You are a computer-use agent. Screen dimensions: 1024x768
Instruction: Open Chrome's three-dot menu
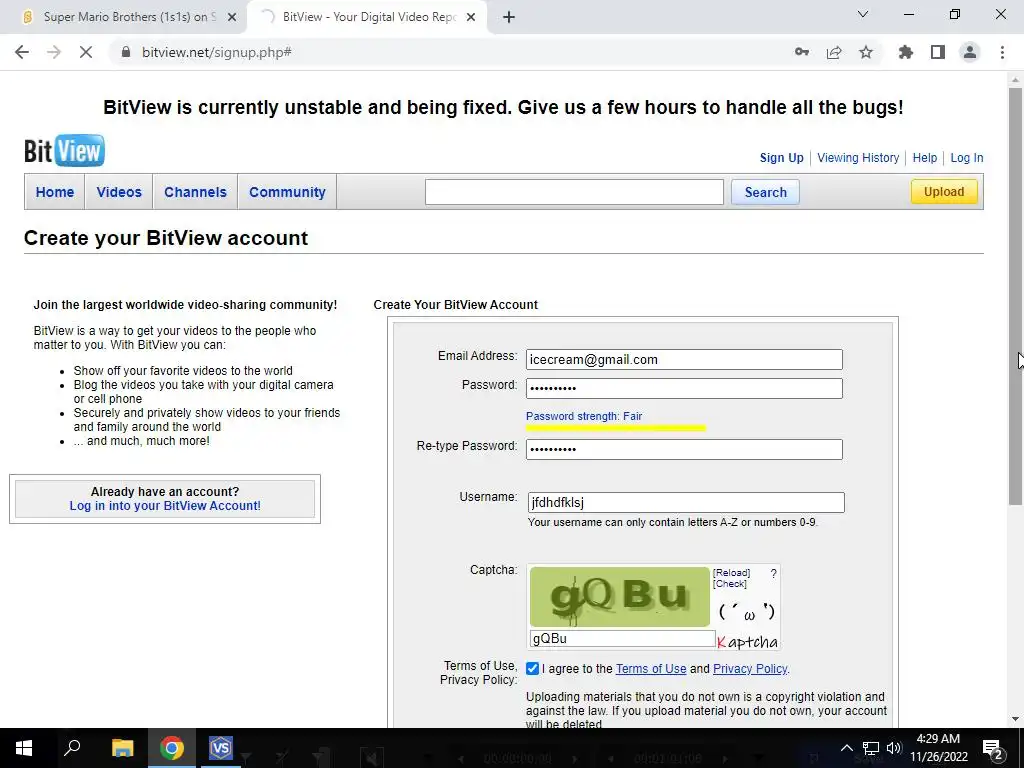1002,52
